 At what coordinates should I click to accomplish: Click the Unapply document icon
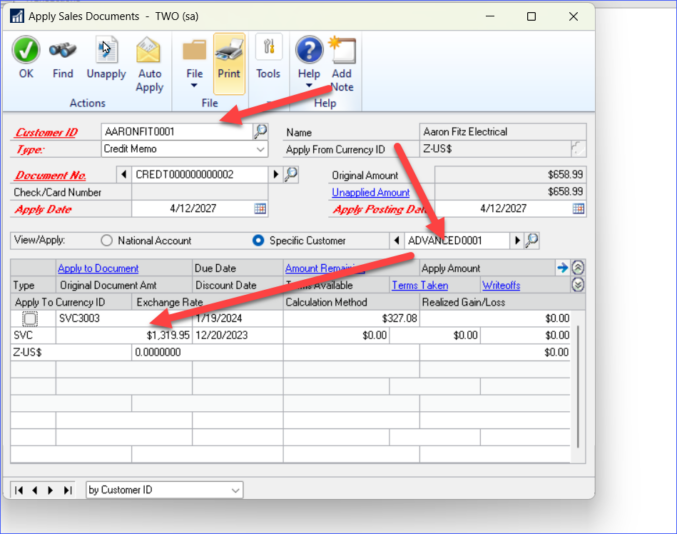click(x=106, y=50)
